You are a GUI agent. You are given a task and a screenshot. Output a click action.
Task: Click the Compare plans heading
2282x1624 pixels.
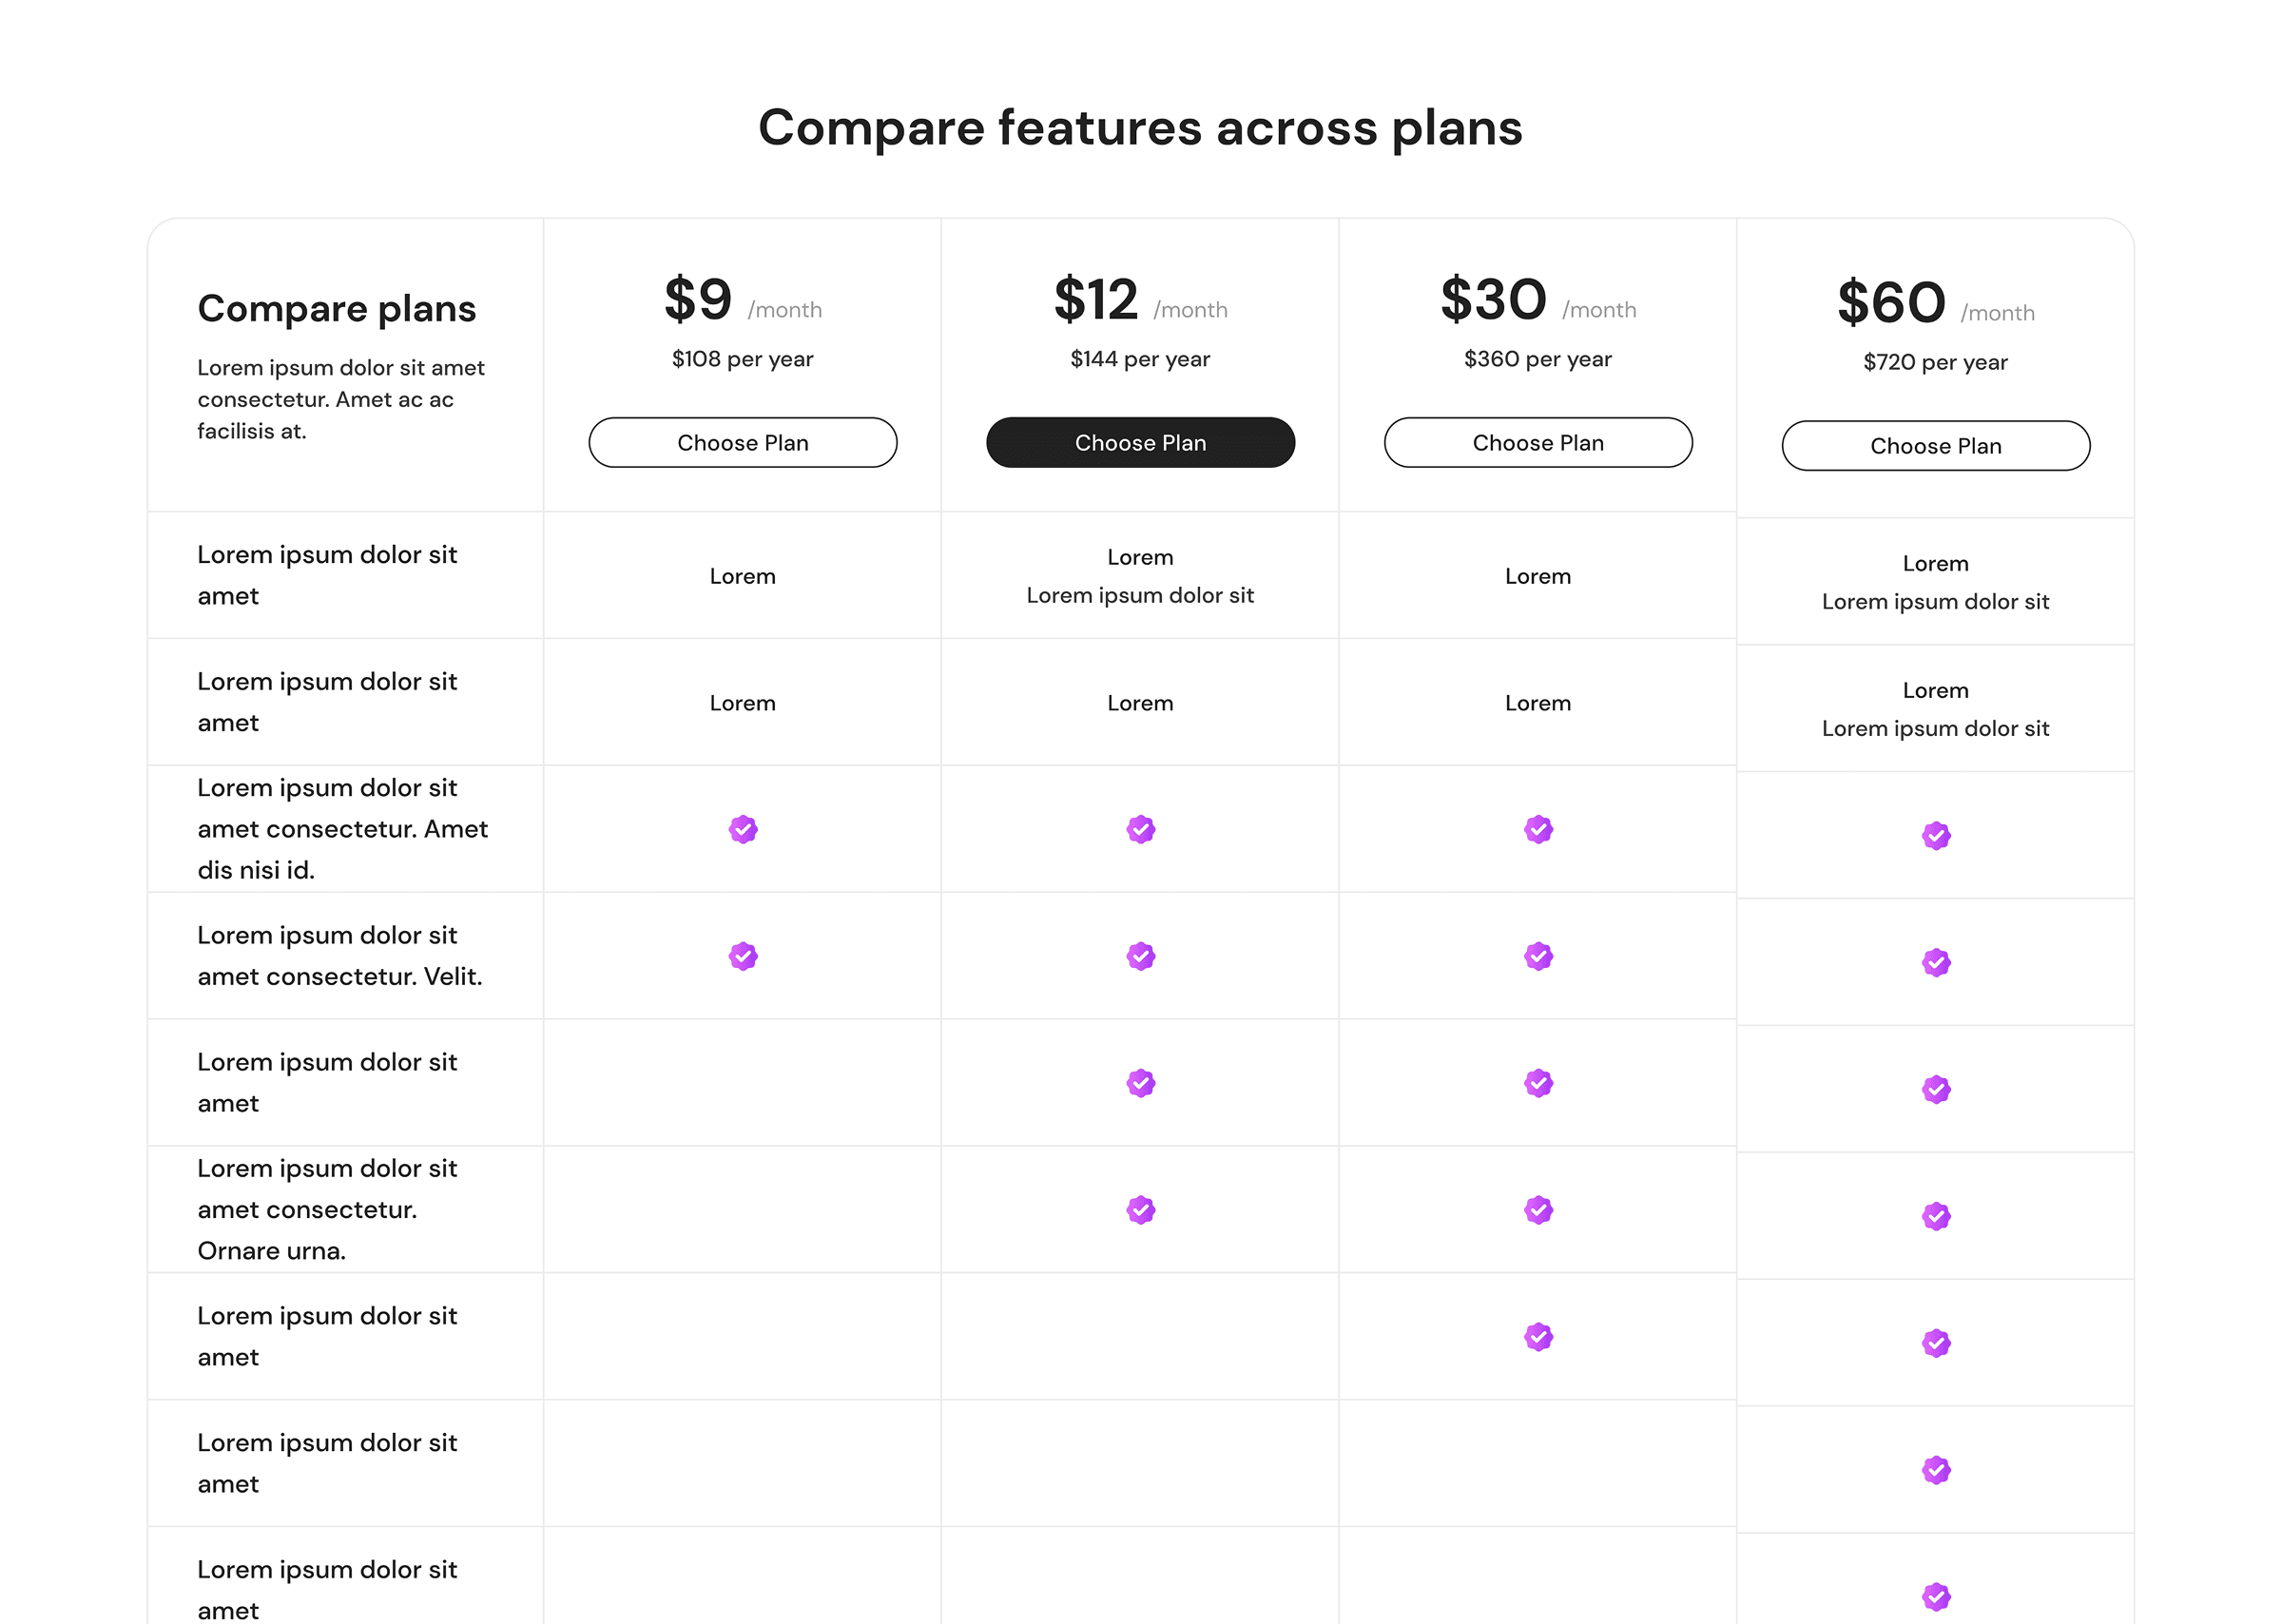pos(337,308)
